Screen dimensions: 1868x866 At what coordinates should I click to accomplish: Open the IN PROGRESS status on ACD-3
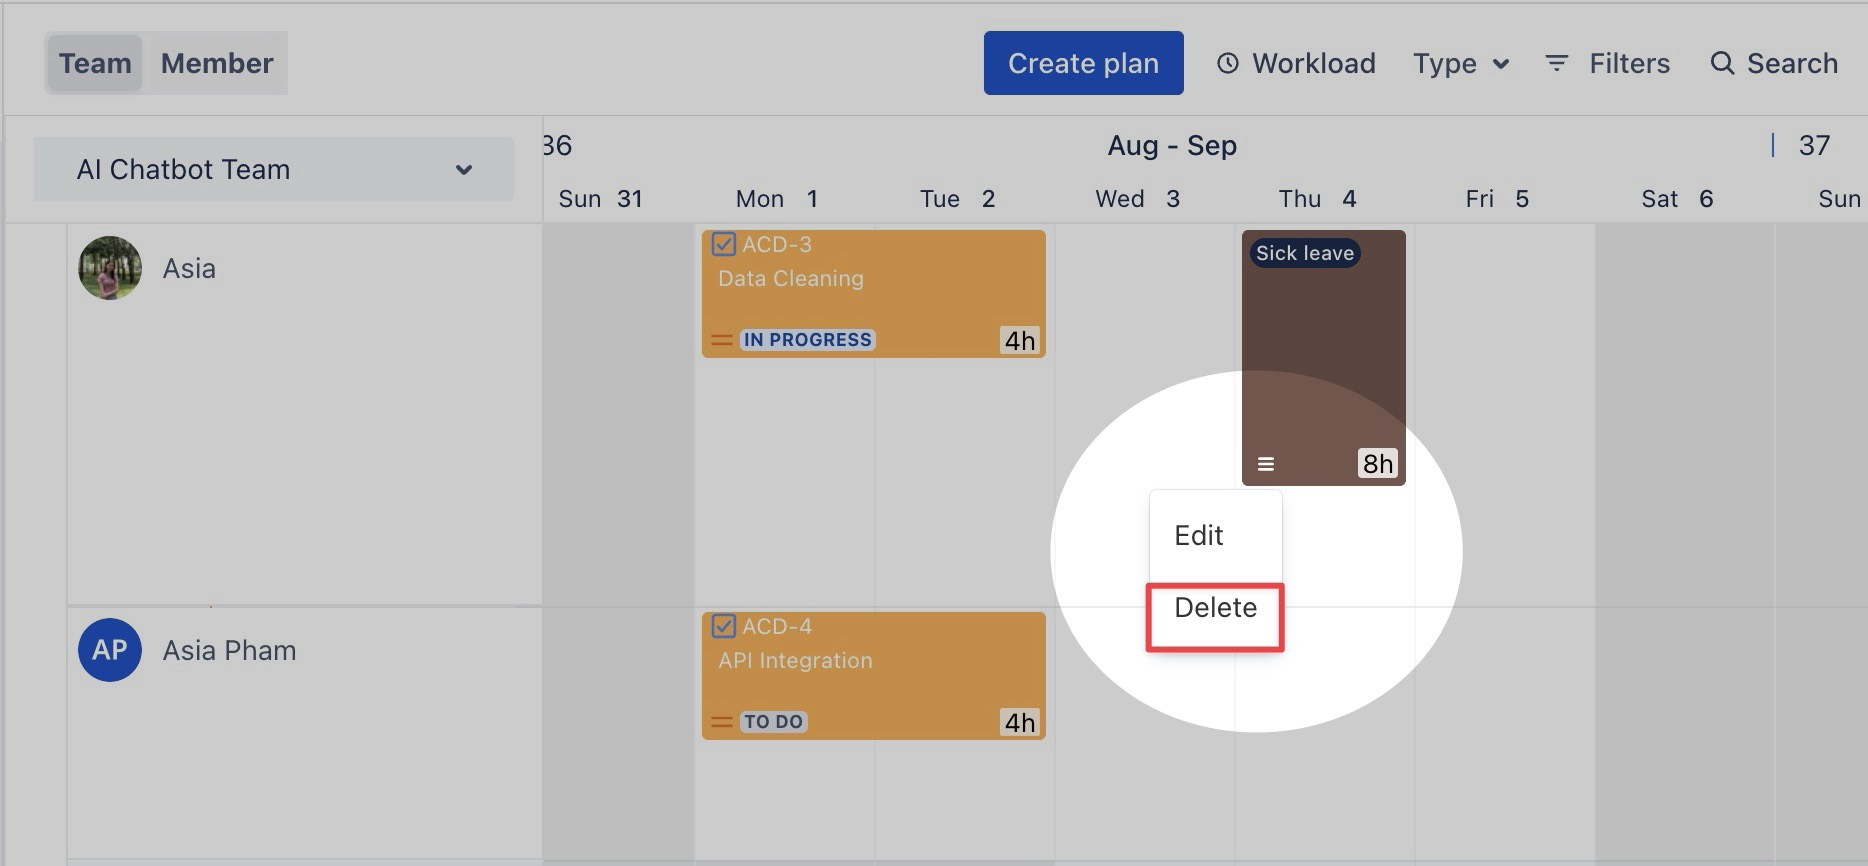pyautogui.click(x=807, y=340)
